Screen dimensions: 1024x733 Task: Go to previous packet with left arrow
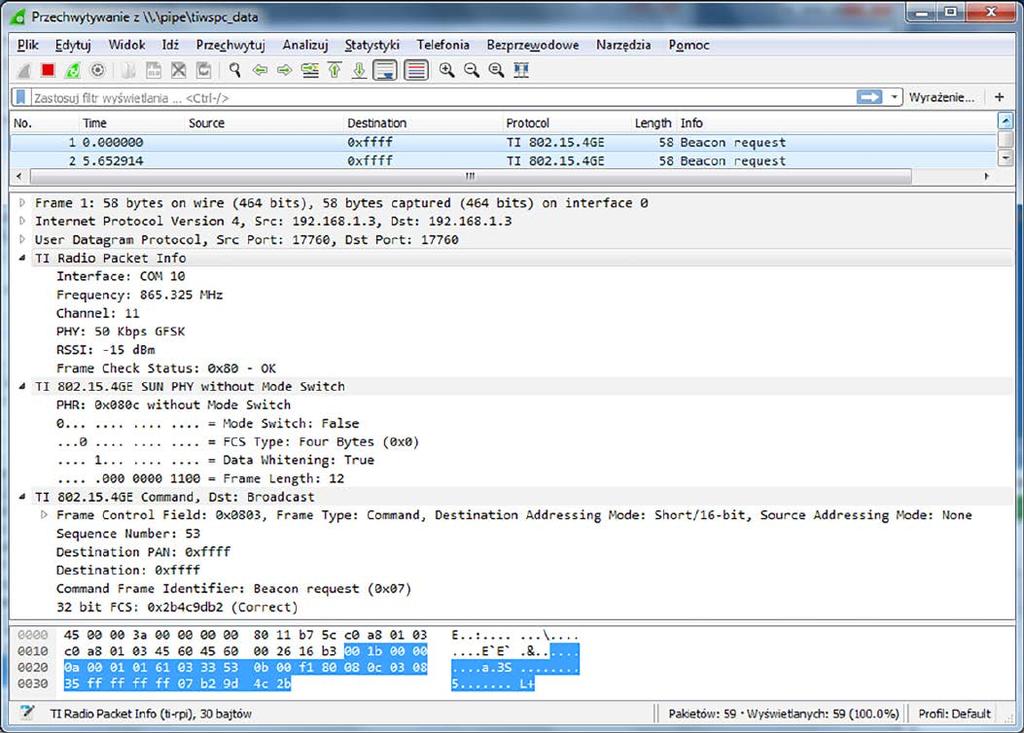pos(260,71)
